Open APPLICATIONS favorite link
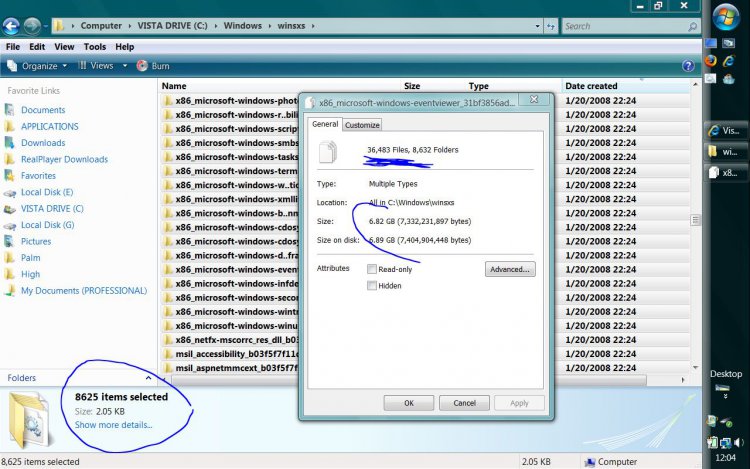 (x=50, y=126)
